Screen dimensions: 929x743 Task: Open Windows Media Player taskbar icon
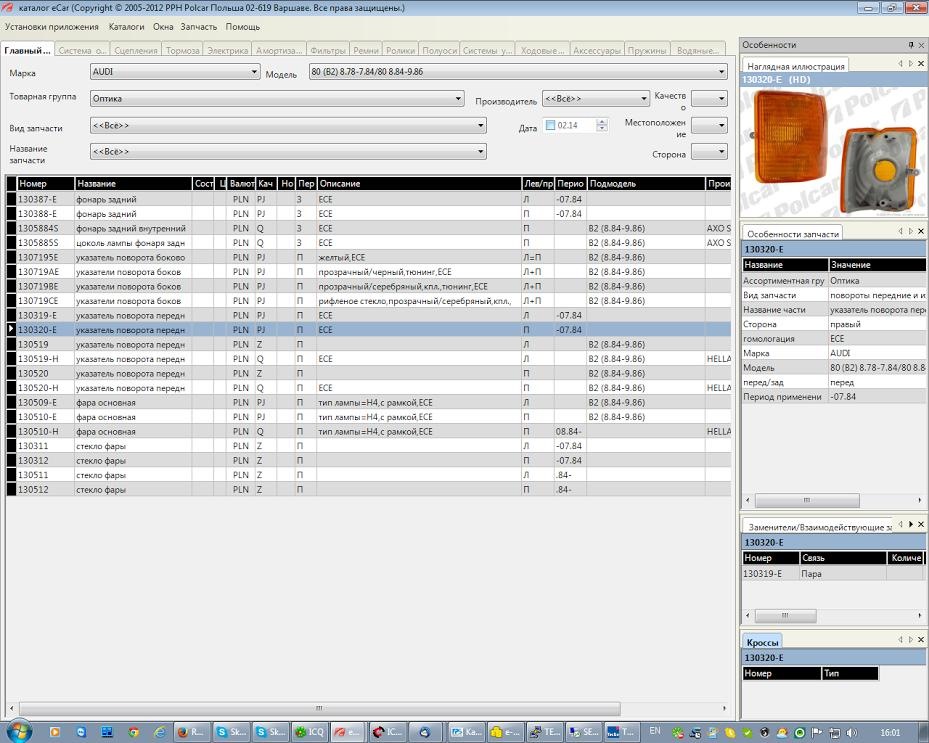pyautogui.click(x=55, y=732)
